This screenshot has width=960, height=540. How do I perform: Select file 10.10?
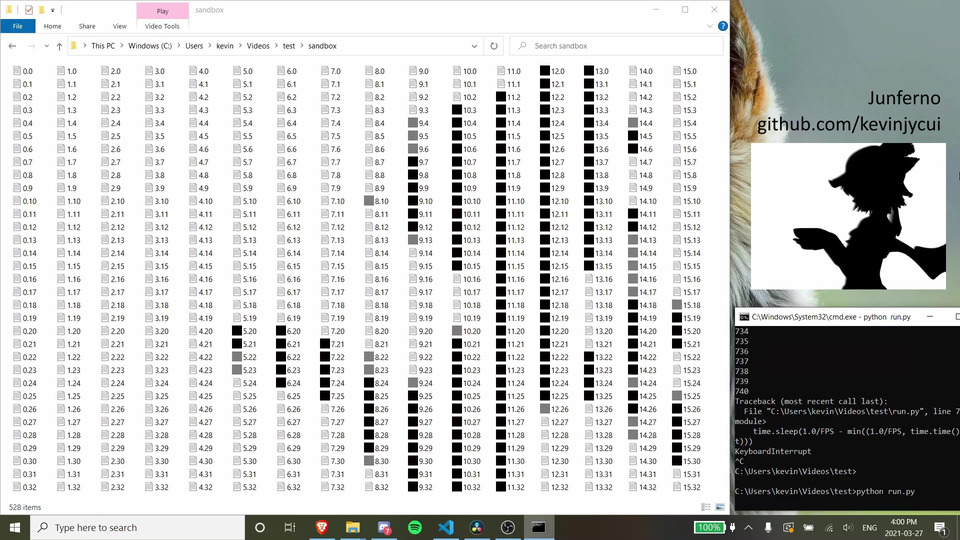pos(466,201)
